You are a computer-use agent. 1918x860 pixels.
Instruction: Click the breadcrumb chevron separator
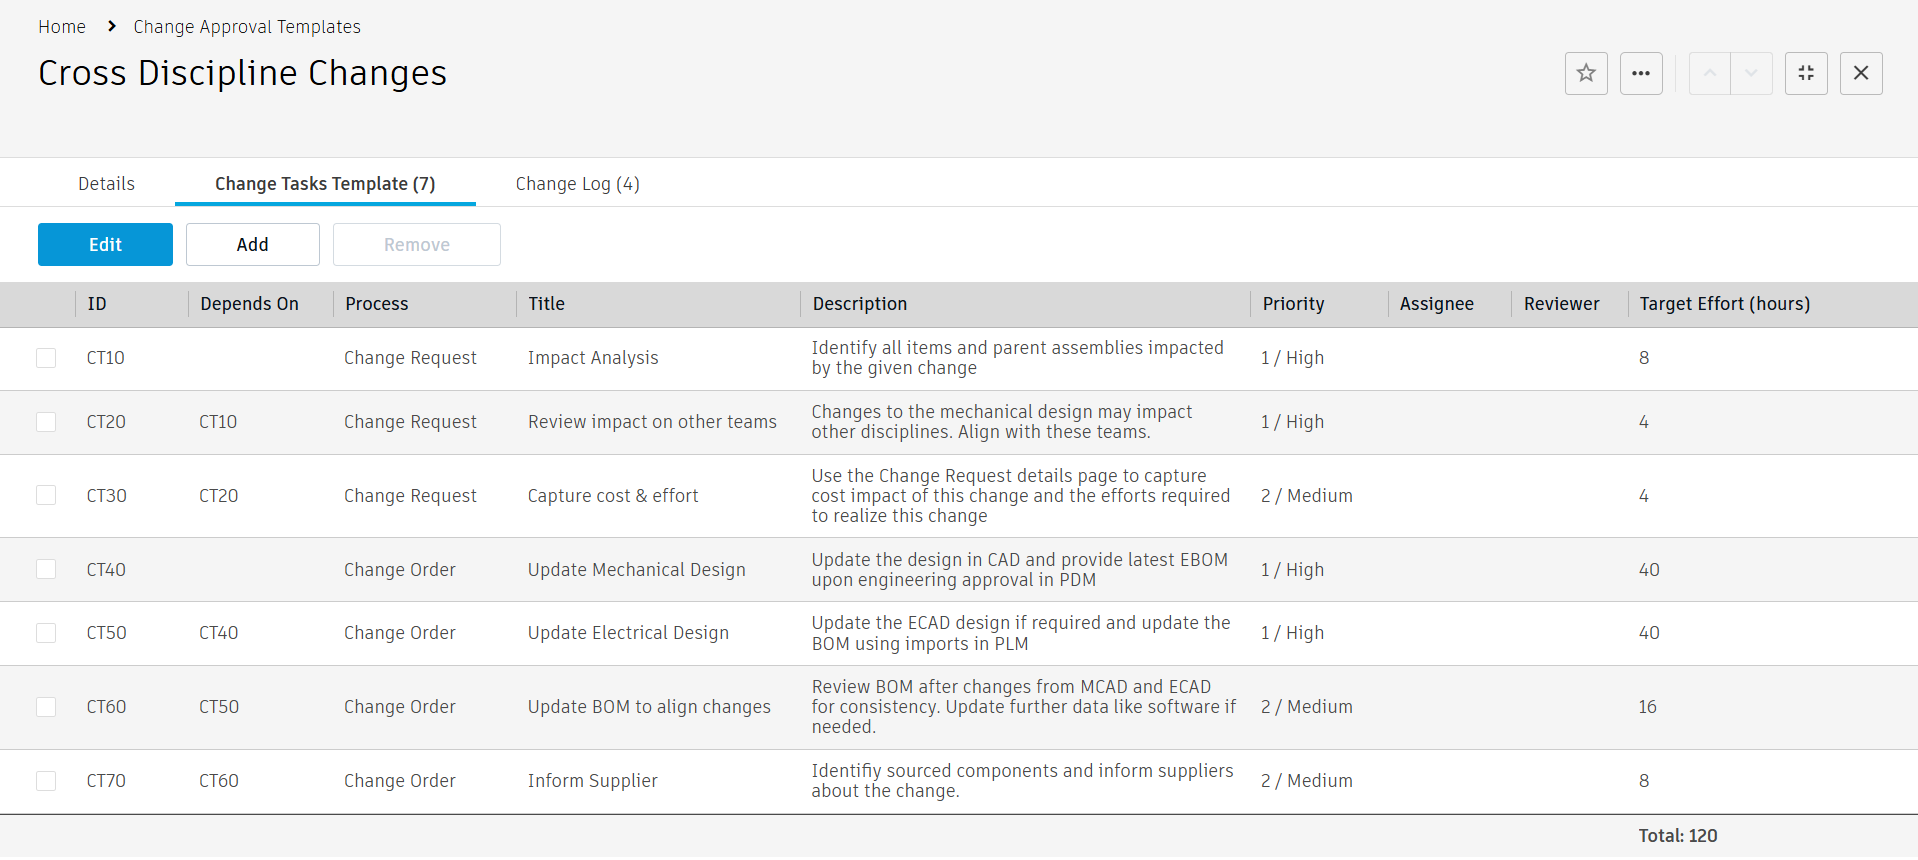click(x=112, y=26)
